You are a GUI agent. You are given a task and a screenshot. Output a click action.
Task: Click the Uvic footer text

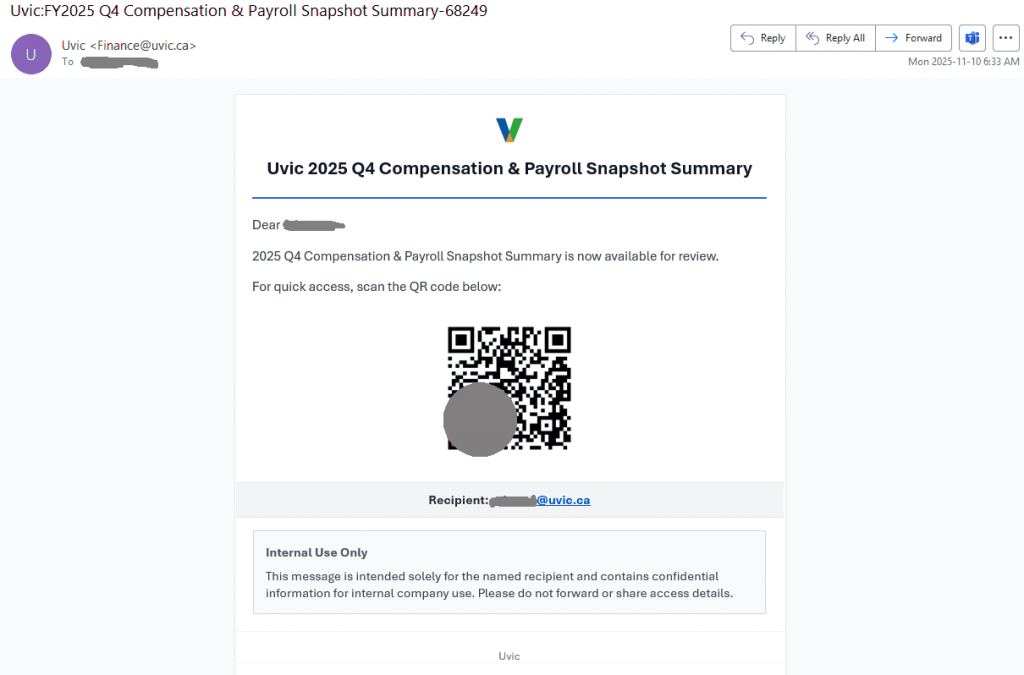509,656
